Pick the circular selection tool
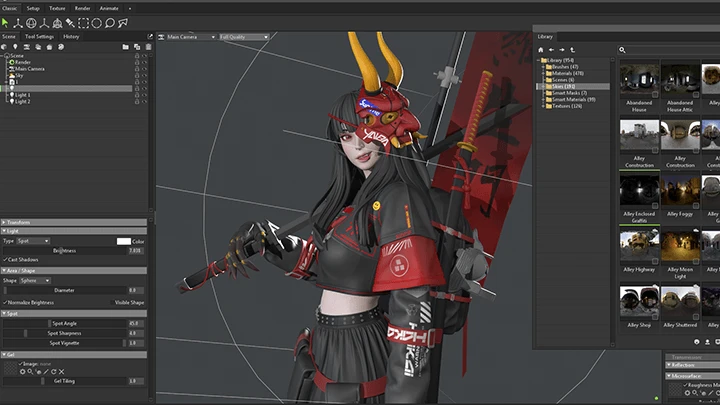The width and height of the screenshot is (720, 405). pyautogui.click(x=96, y=22)
